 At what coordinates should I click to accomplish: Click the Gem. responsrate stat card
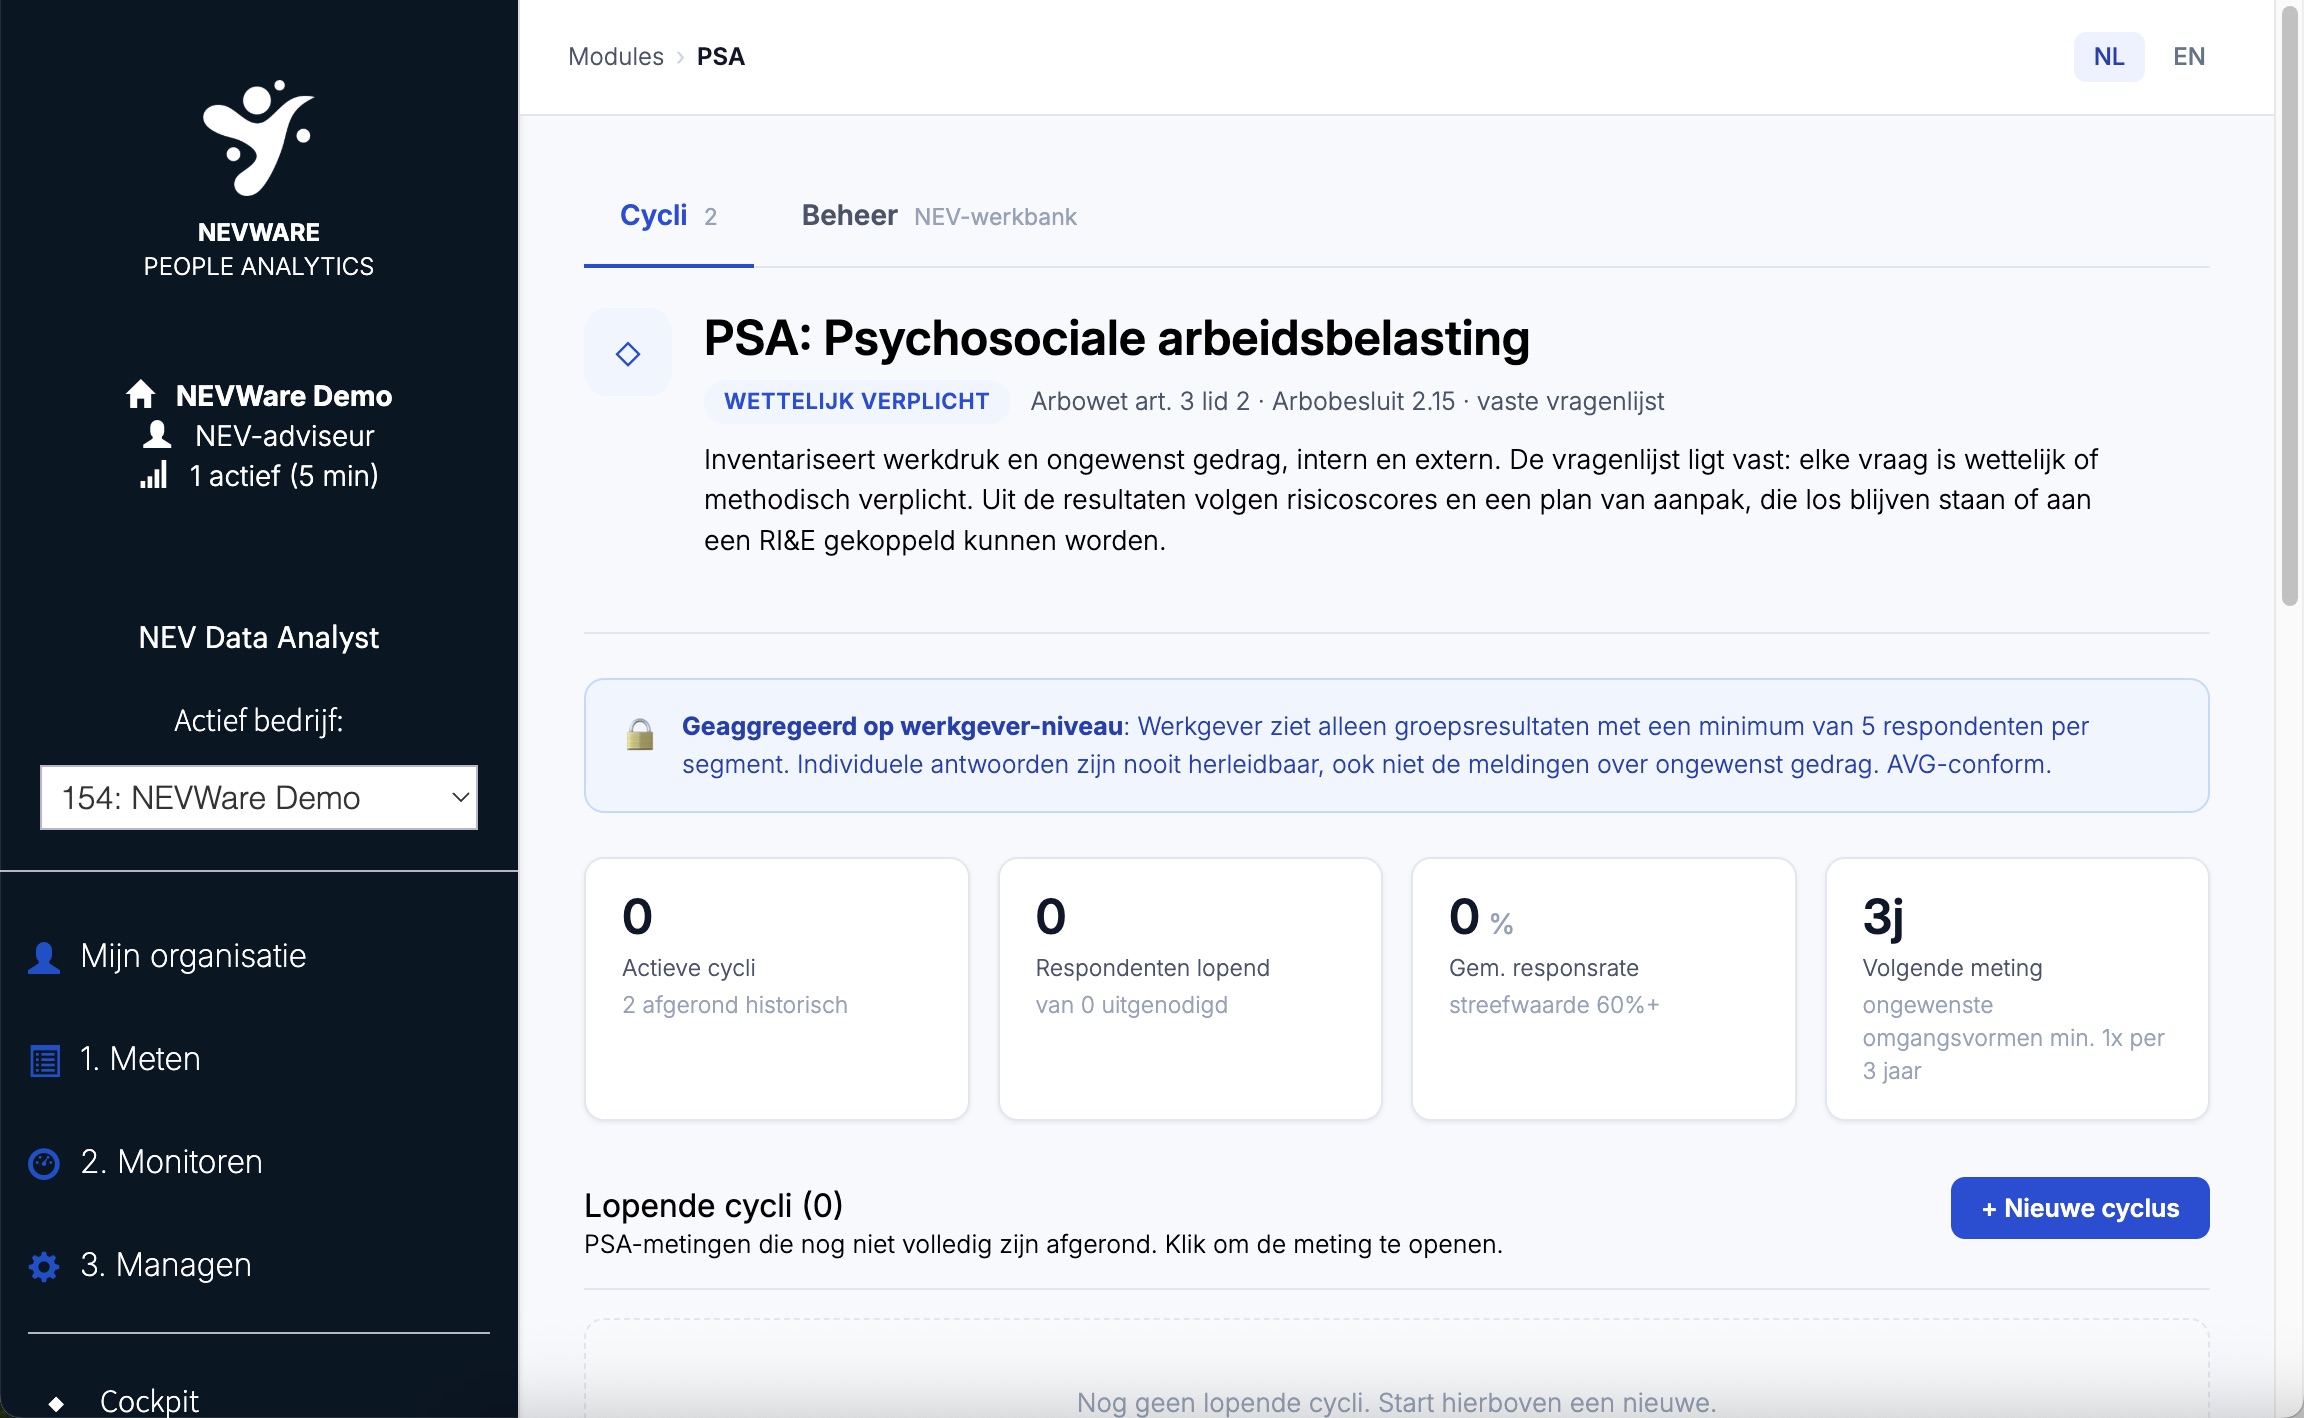pyautogui.click(x=1604, y=988)
